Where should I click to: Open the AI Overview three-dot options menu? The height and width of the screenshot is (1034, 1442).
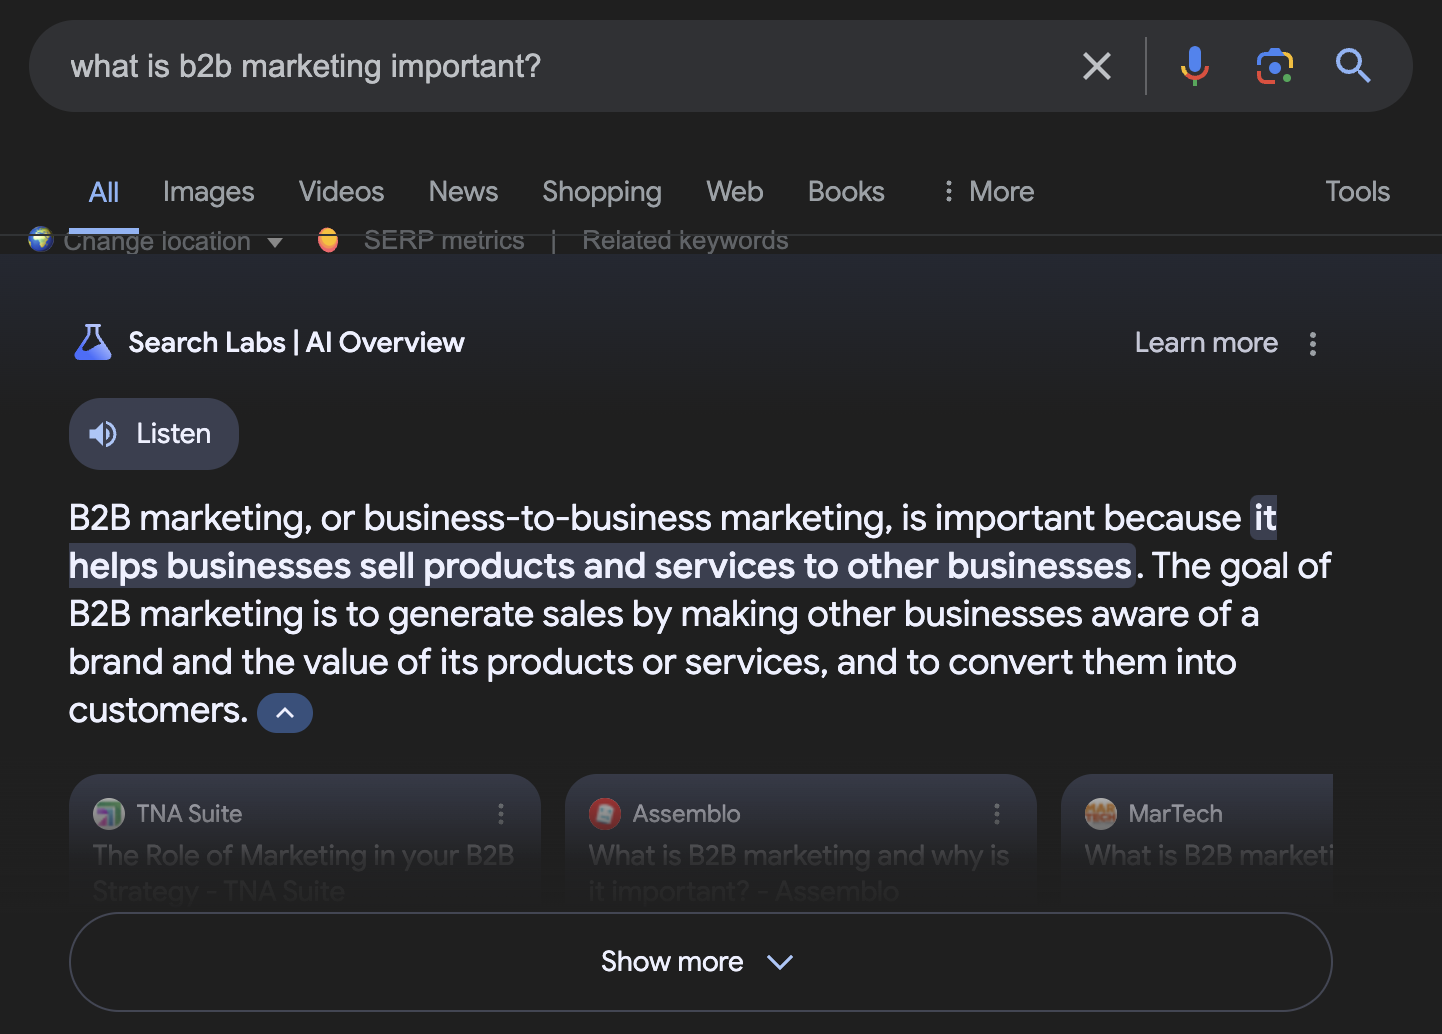click(x=1313, y=344)
